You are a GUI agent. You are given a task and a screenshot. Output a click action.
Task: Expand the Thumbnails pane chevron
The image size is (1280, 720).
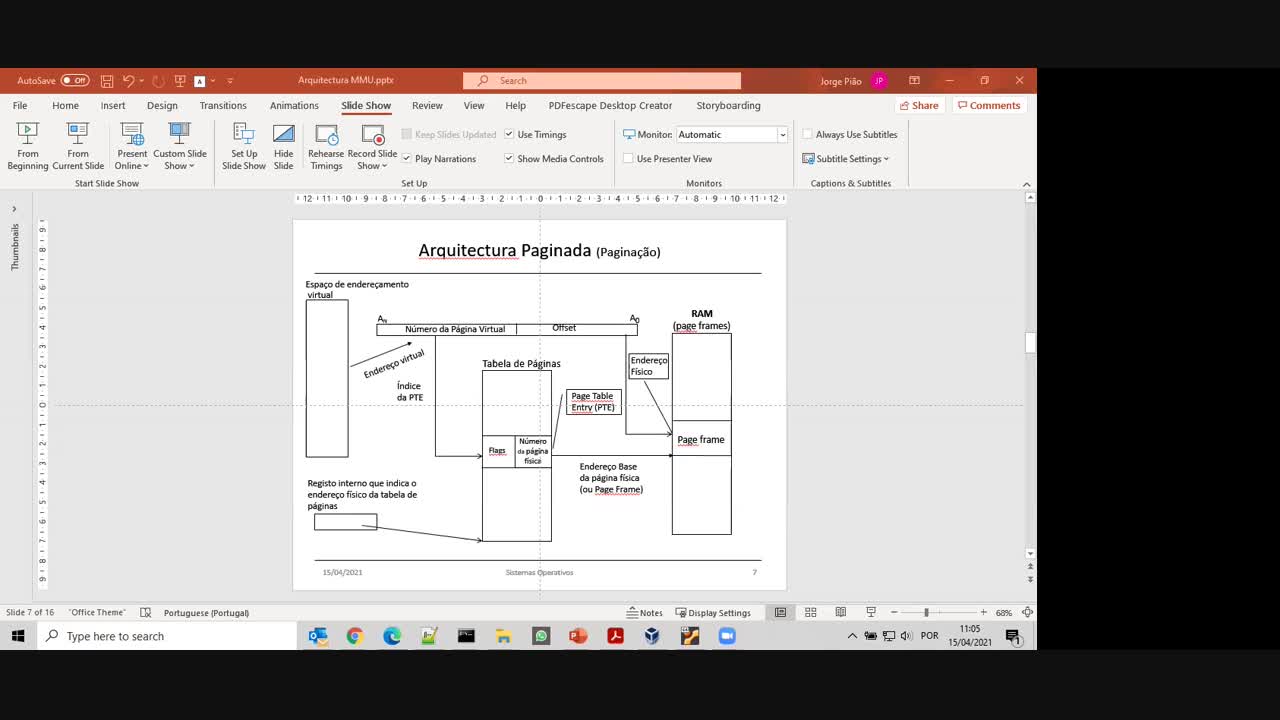coord(14,209)
